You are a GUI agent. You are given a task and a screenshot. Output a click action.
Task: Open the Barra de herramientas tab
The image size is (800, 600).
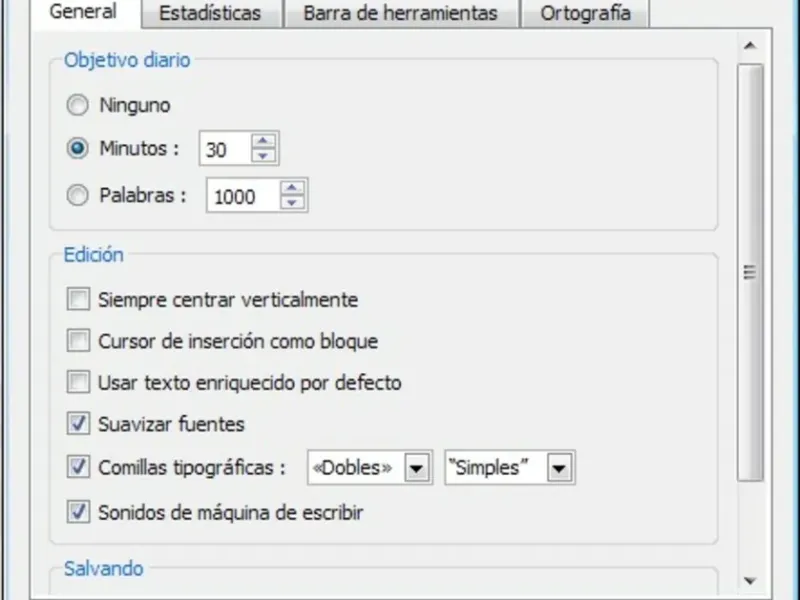399,13
